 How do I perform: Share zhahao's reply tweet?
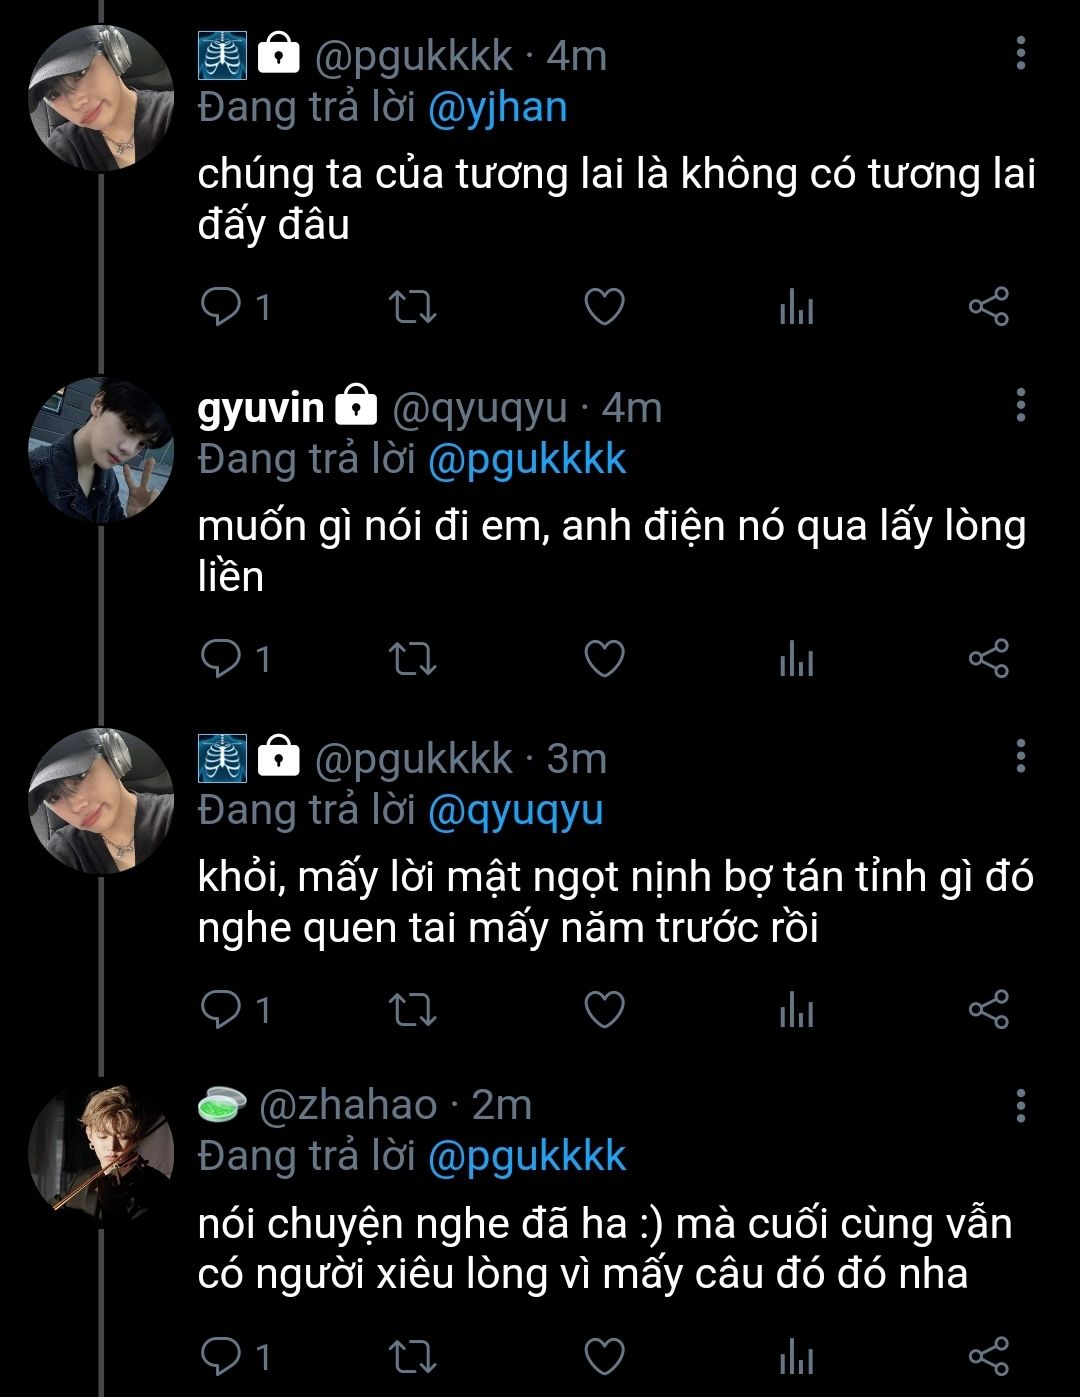point(988,1356)
